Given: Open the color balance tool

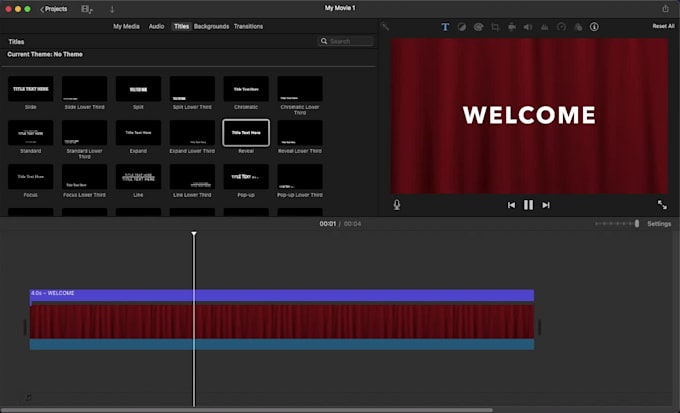Looking at the screenshot, I should click(x=461, y=27).
